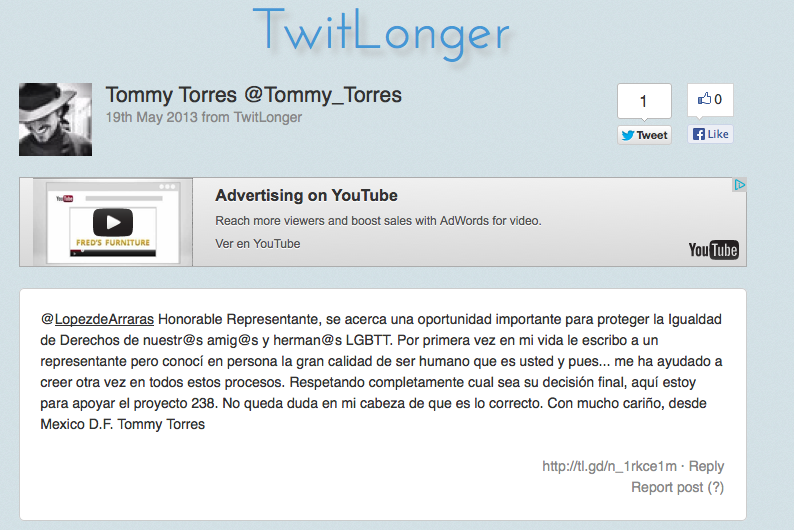Click the Tommy Torres @Tommy_Torres author name
This screenshot has width=794, height=530.
click(254, 96)
